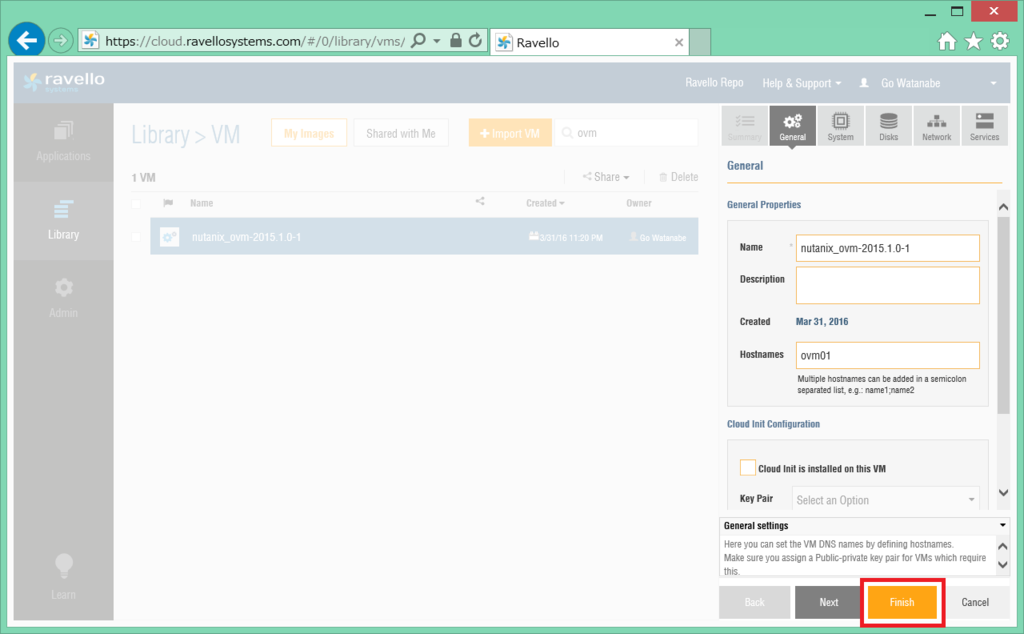Viewport: 1024px width, 634px height.
Task: Switch to the System tab
Action: click(x=840, y=126)
